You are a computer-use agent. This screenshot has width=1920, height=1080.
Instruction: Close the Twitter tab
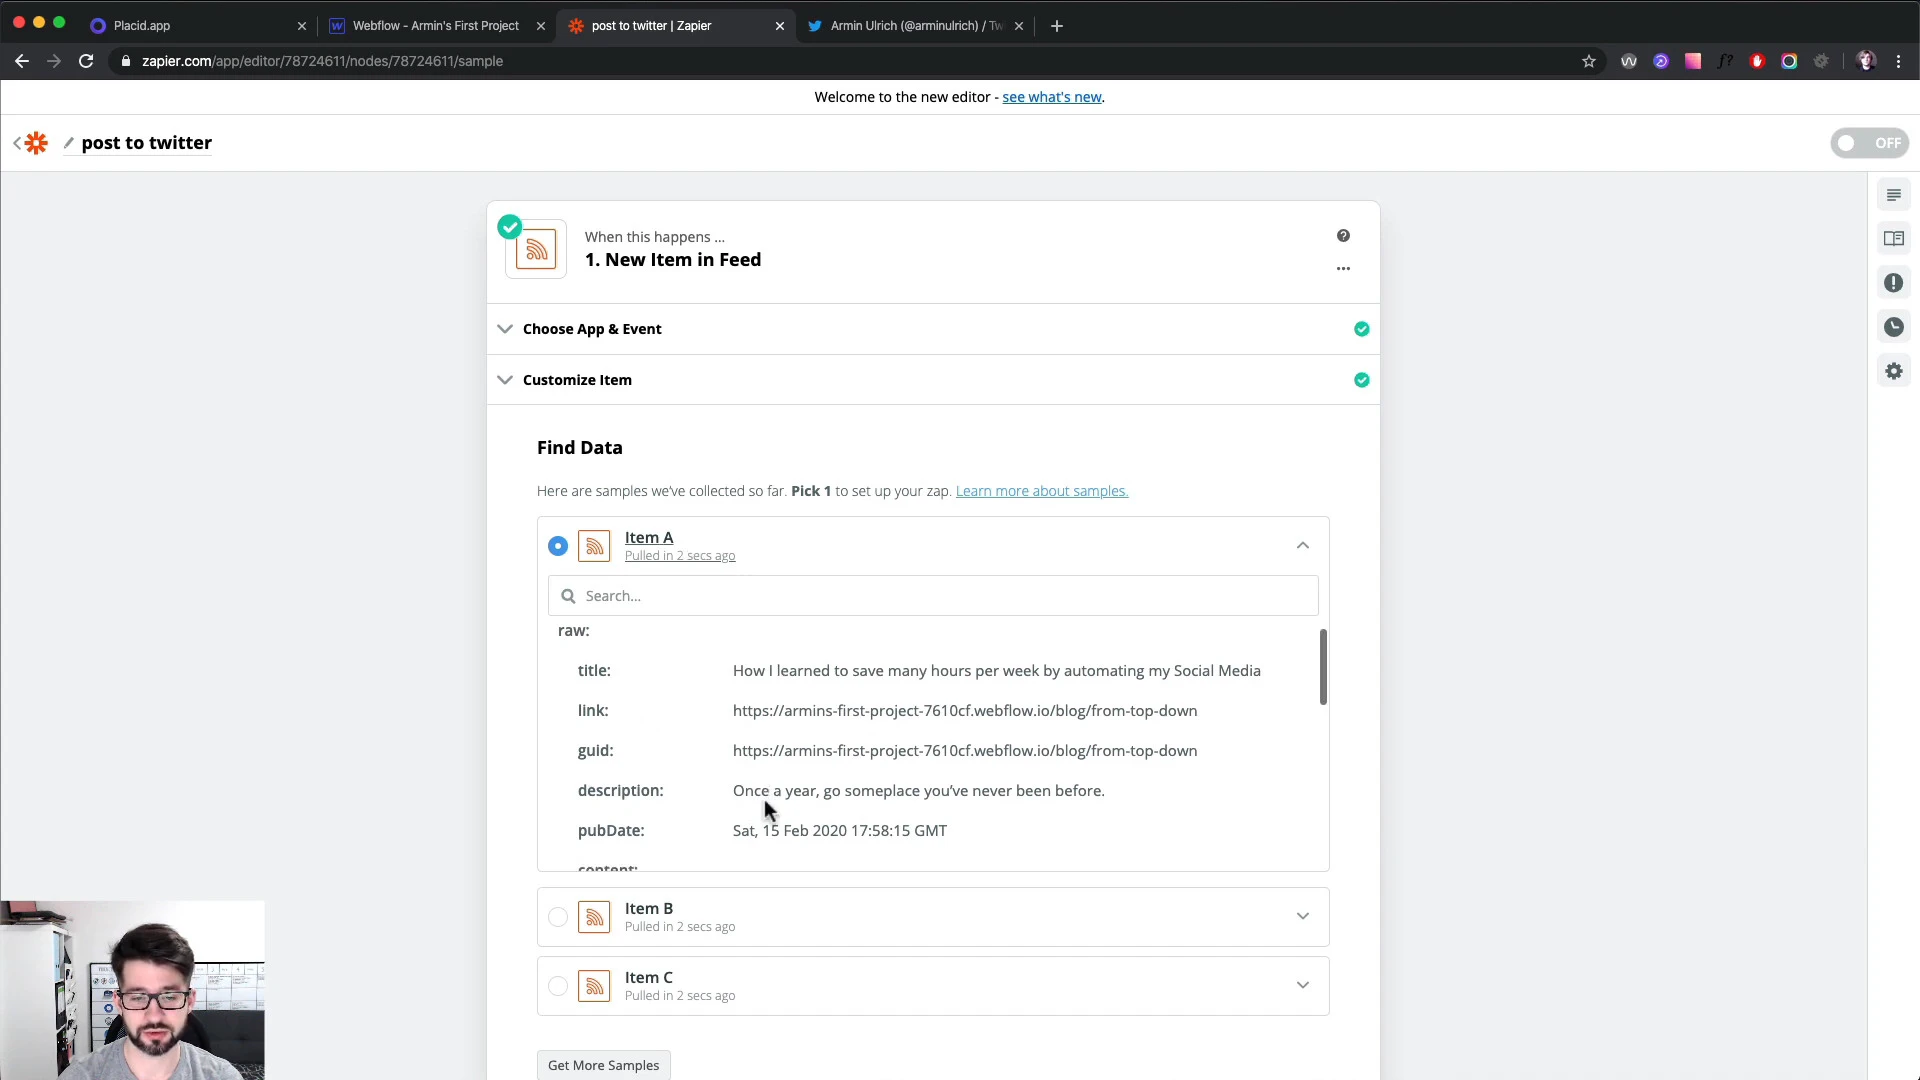pos(1019,26)
